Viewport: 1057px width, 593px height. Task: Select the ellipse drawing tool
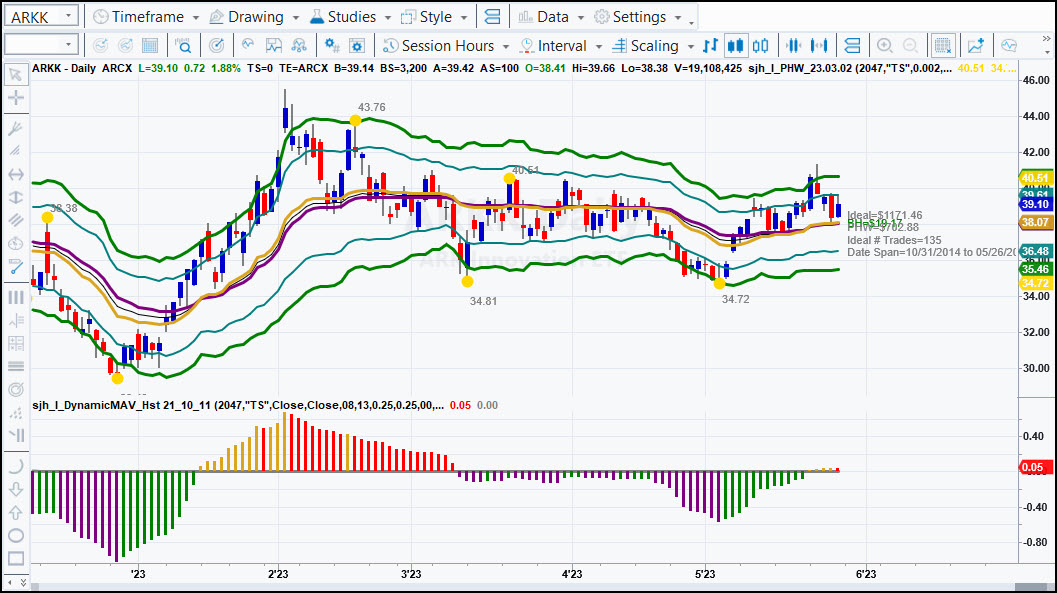(16, 536)
